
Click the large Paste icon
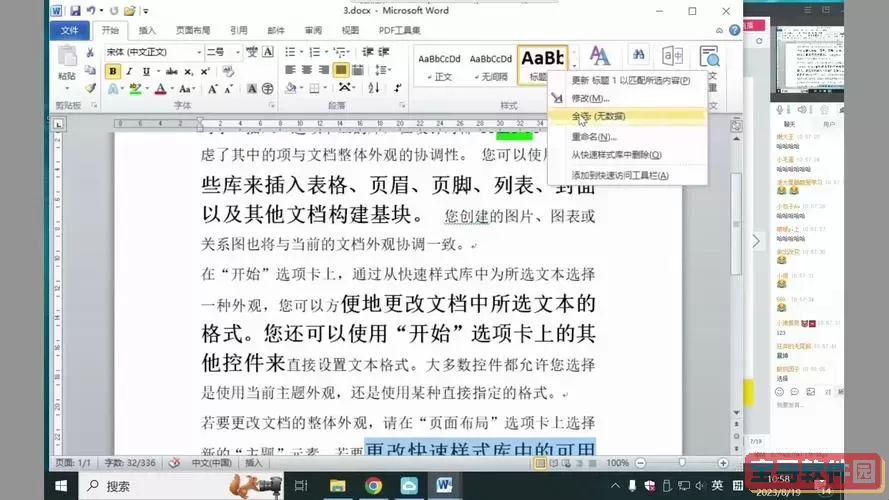pos(67,57)
